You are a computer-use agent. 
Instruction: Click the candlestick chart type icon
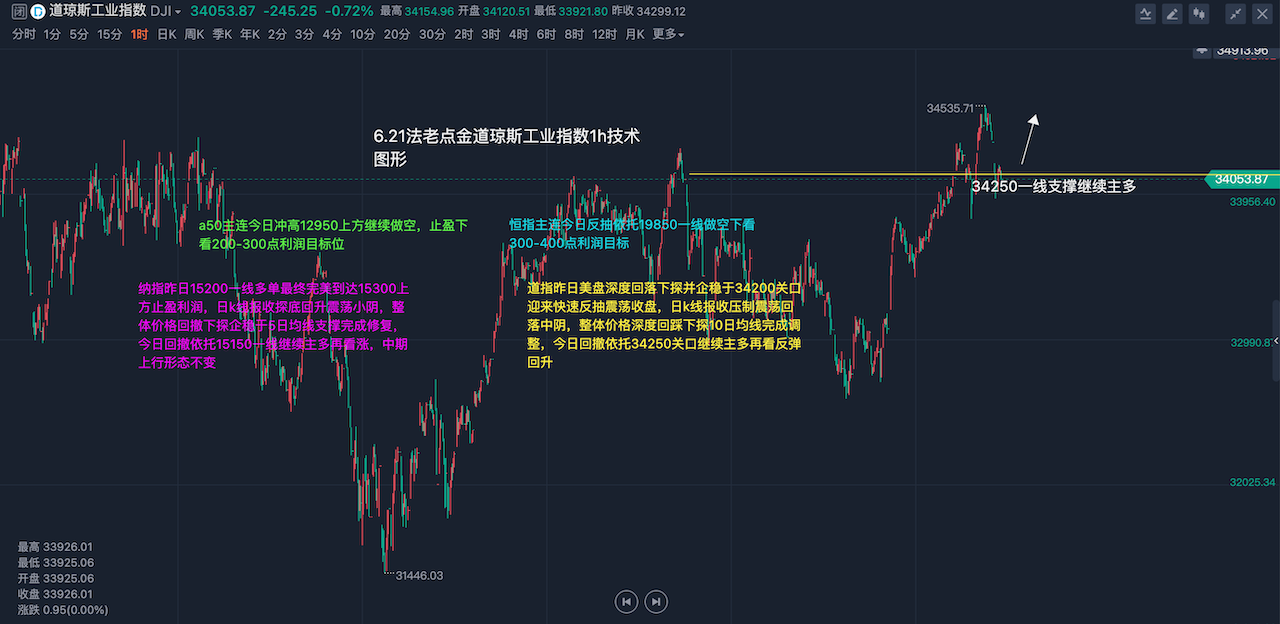click(x=1199, y=14)
